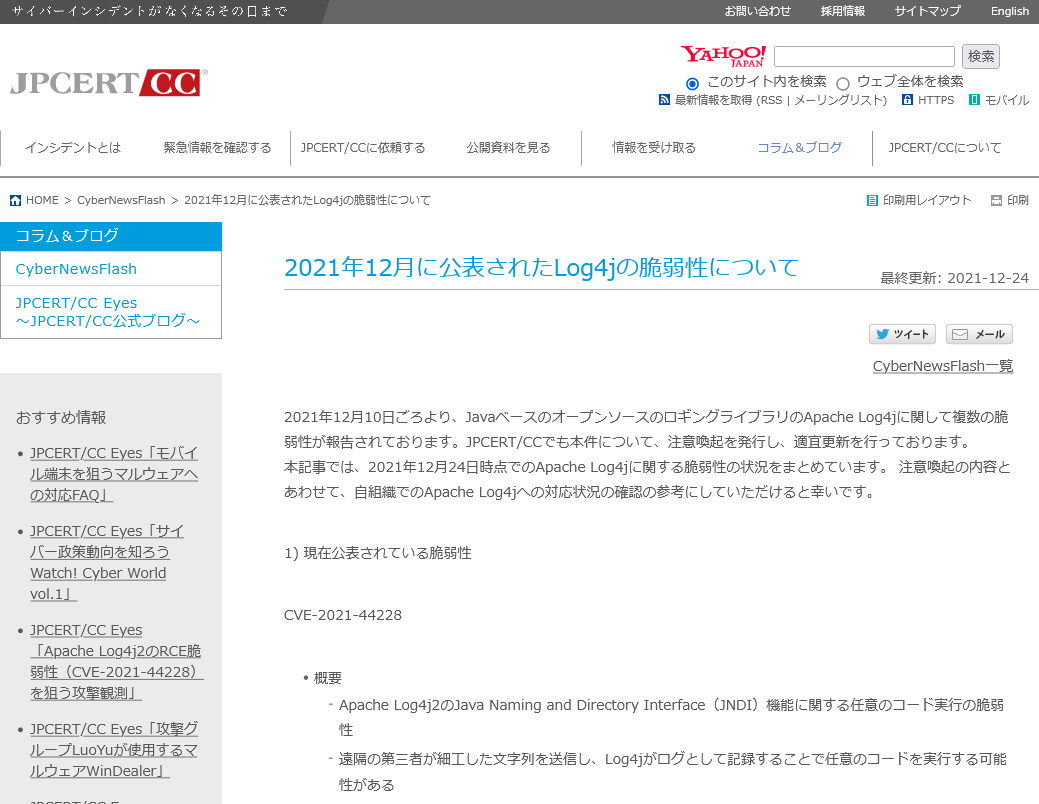1039x804 pixels.
Task: Click the 検索 search button
Action: point(980,56)
